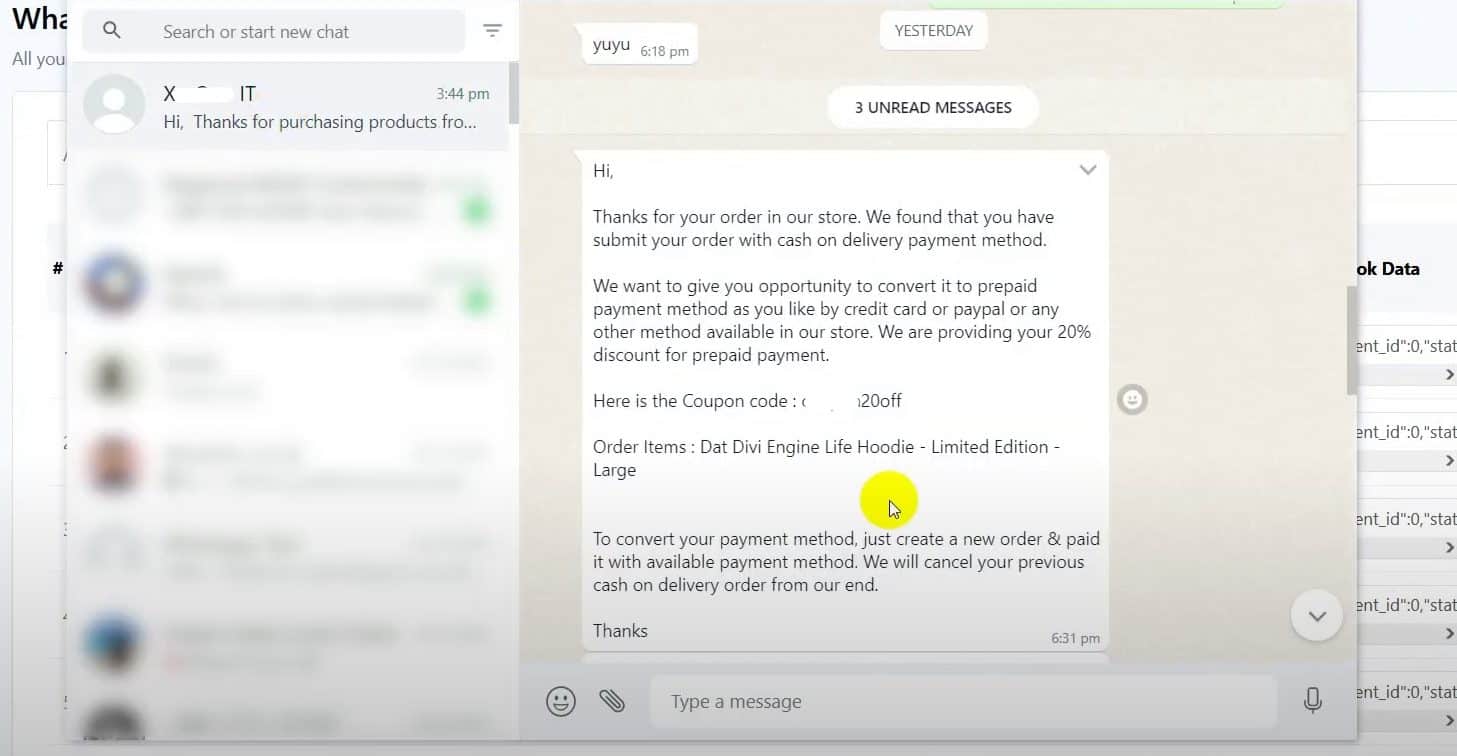The width and height of the screenshot is (1457, 756).
Task: Click the paperclip attach icon
Action: pos(612,701)
